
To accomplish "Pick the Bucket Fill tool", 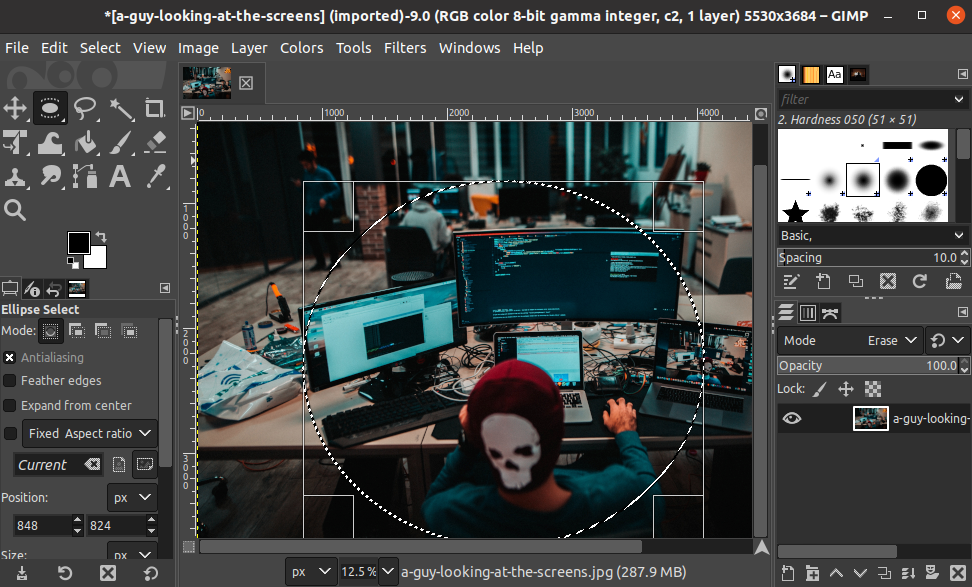I will tap(85, 143).
